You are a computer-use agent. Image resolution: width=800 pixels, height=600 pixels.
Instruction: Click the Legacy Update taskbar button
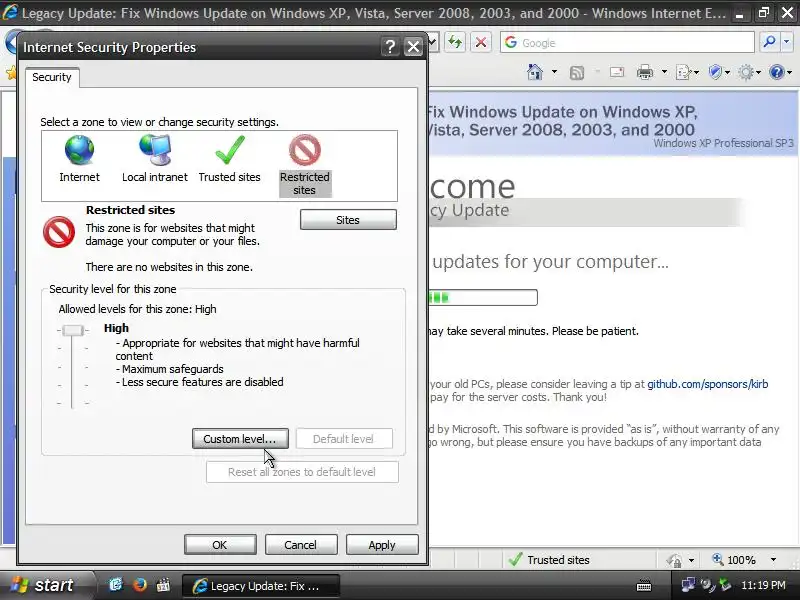pyautogui.click(x=261, y=586)
